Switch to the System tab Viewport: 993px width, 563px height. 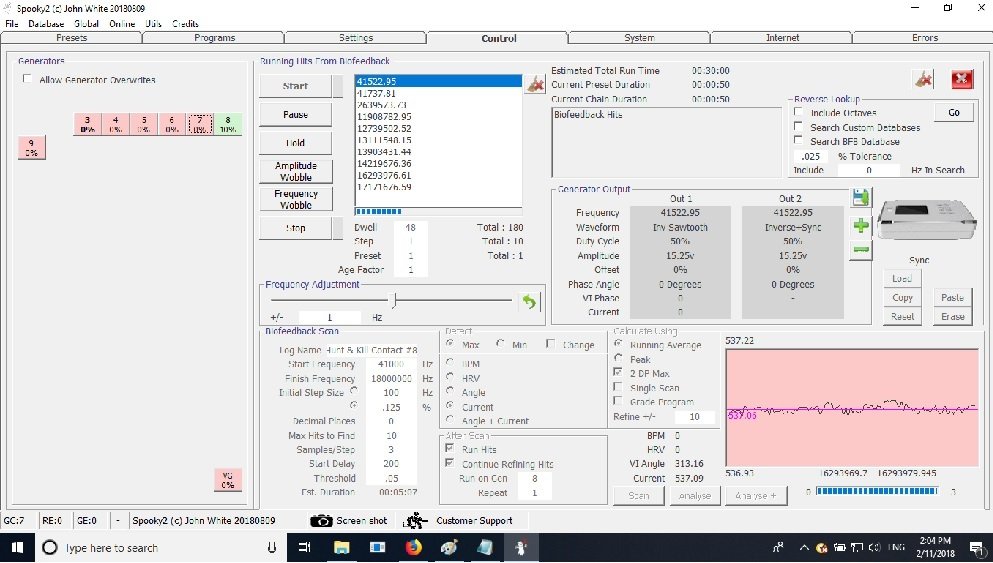coord(639,38)
